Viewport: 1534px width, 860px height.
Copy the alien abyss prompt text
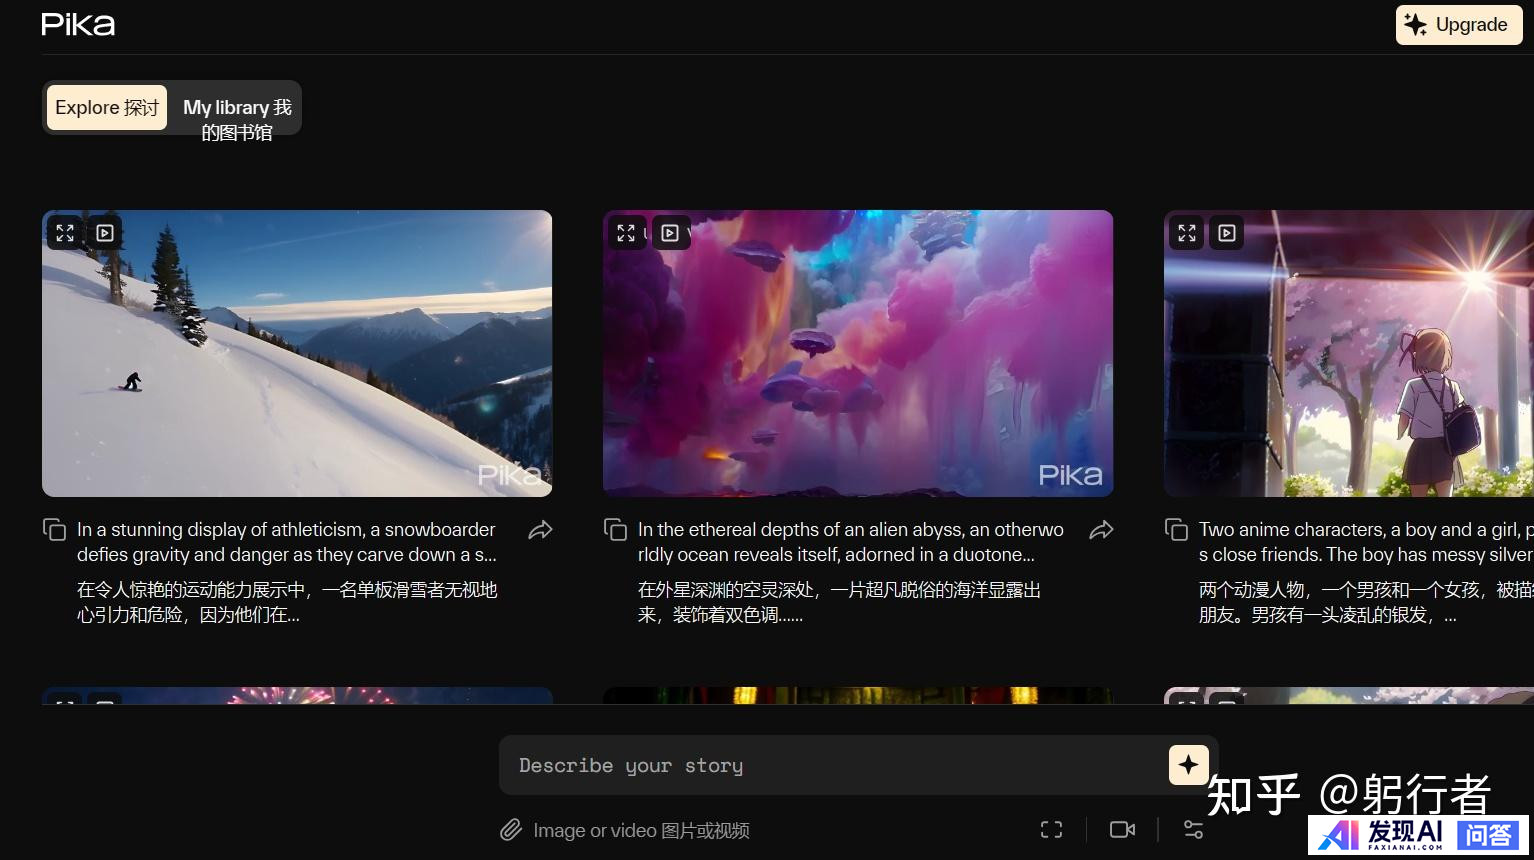point(615,530)
